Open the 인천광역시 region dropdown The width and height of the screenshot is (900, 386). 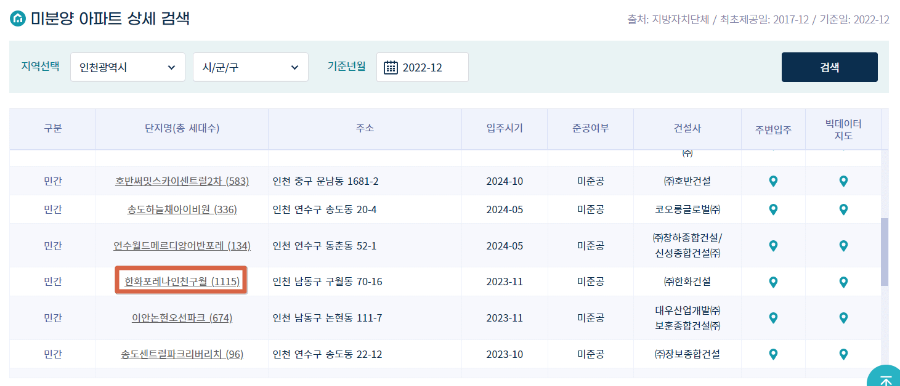(128, 67)
